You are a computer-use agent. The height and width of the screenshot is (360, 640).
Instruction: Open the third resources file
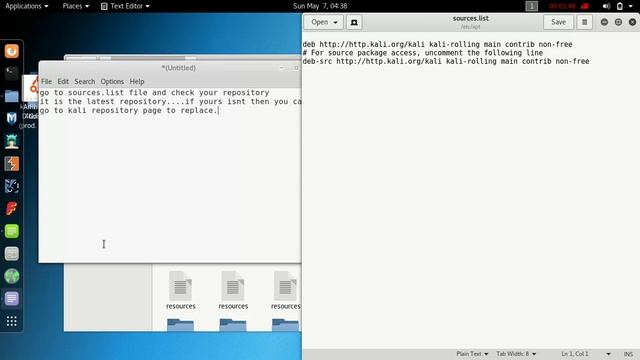coord(285,290)
